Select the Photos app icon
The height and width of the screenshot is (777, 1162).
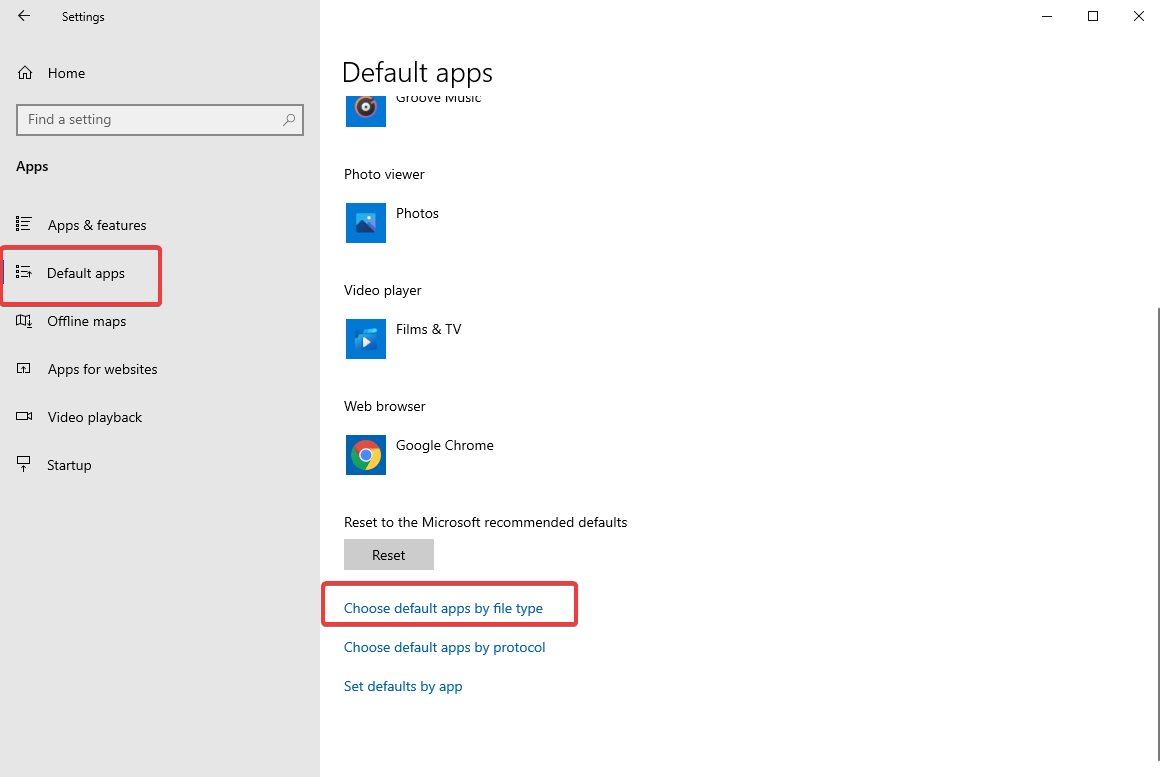pyautogui.click(x=365, y=222)
